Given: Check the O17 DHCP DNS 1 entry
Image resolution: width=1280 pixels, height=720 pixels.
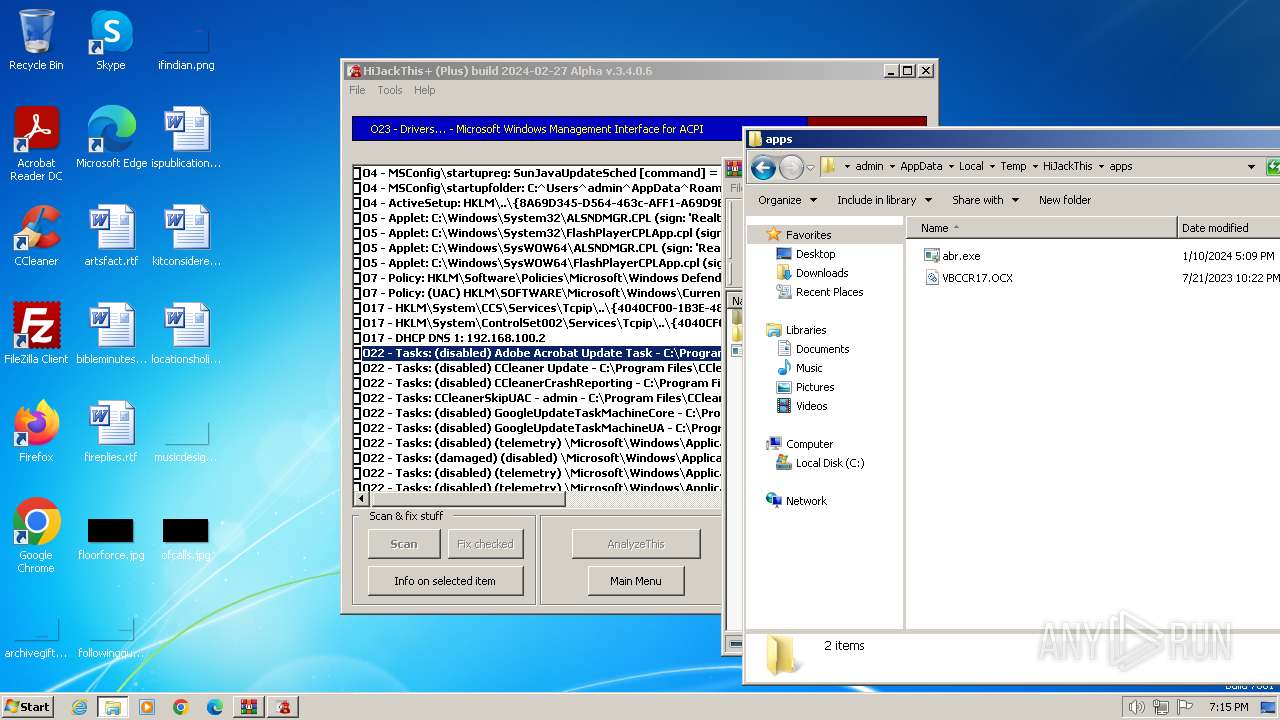Looking at the screenshot, I should point(357,338).
